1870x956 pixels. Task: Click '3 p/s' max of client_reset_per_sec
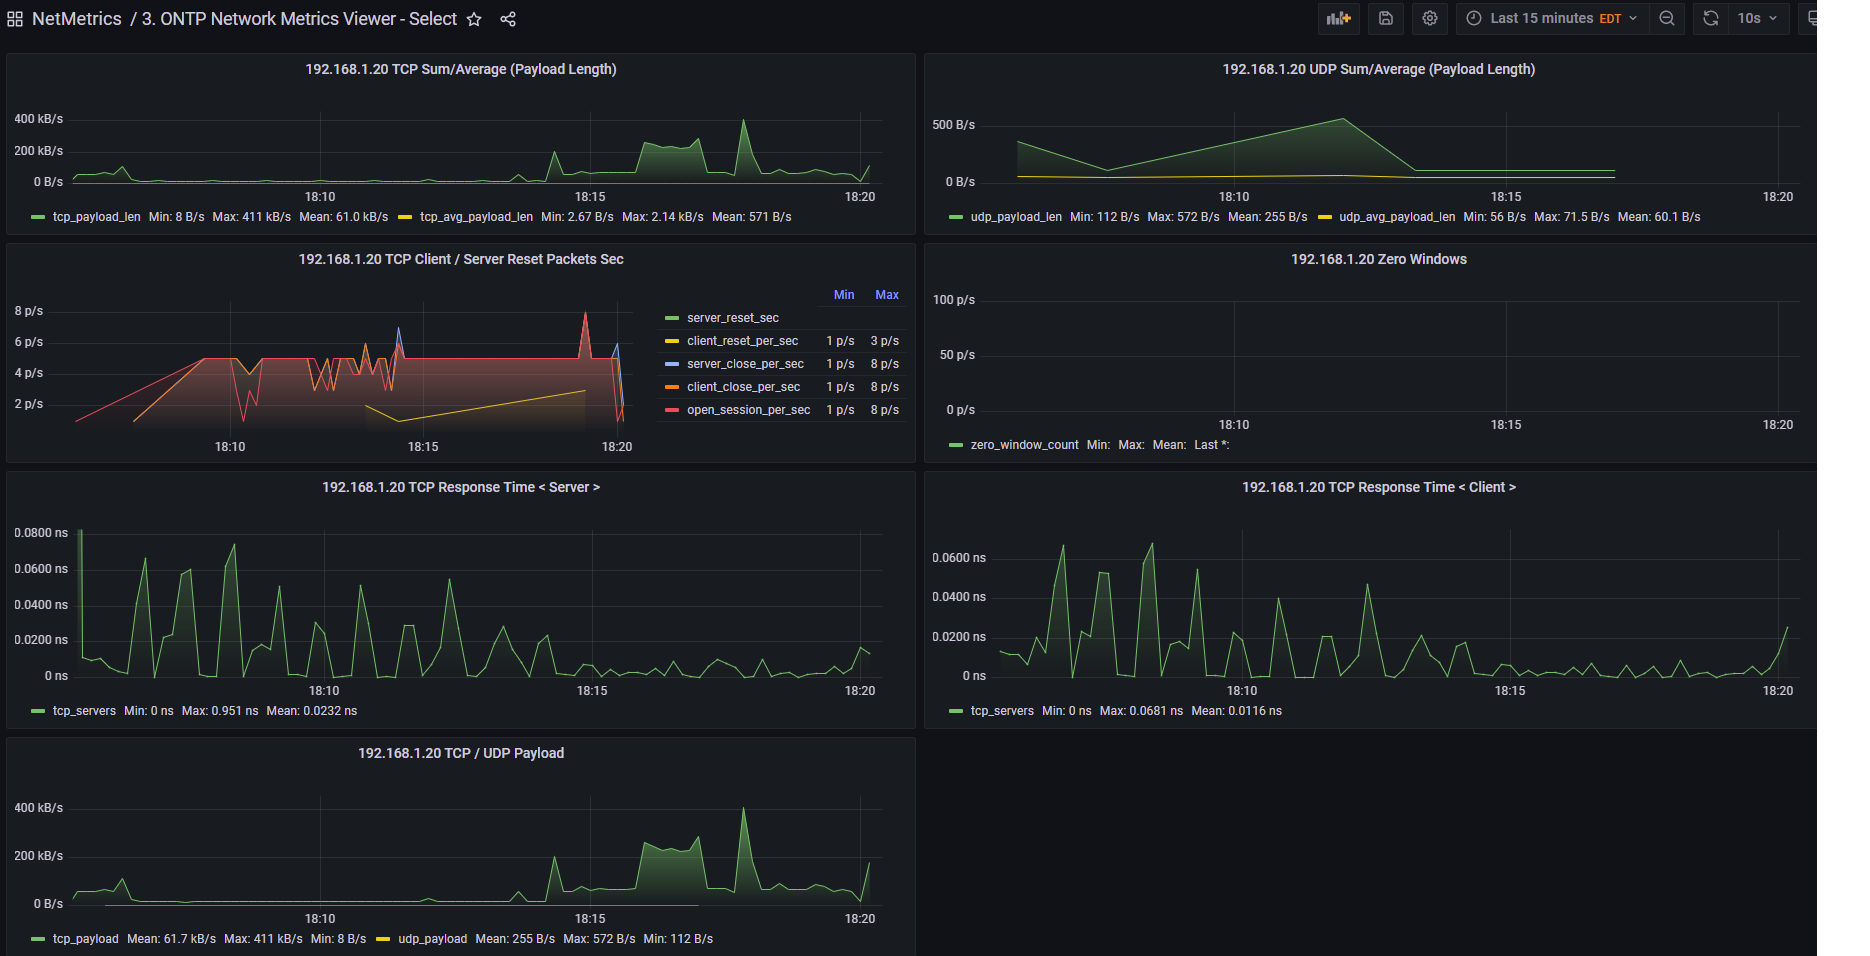pos(885,341)
